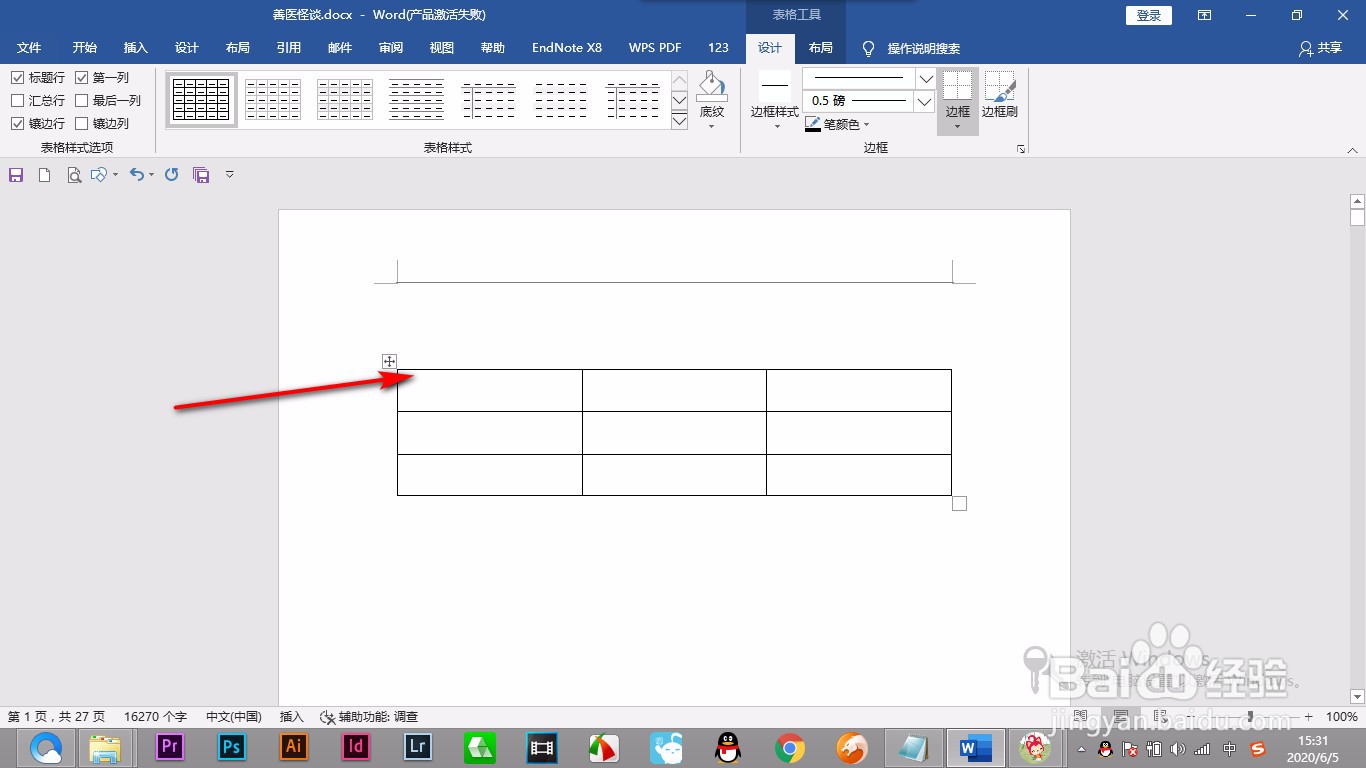Click the ribbon display options icon
The width and height of the screenshot is (1366, 768).
tap(1205, 15)
